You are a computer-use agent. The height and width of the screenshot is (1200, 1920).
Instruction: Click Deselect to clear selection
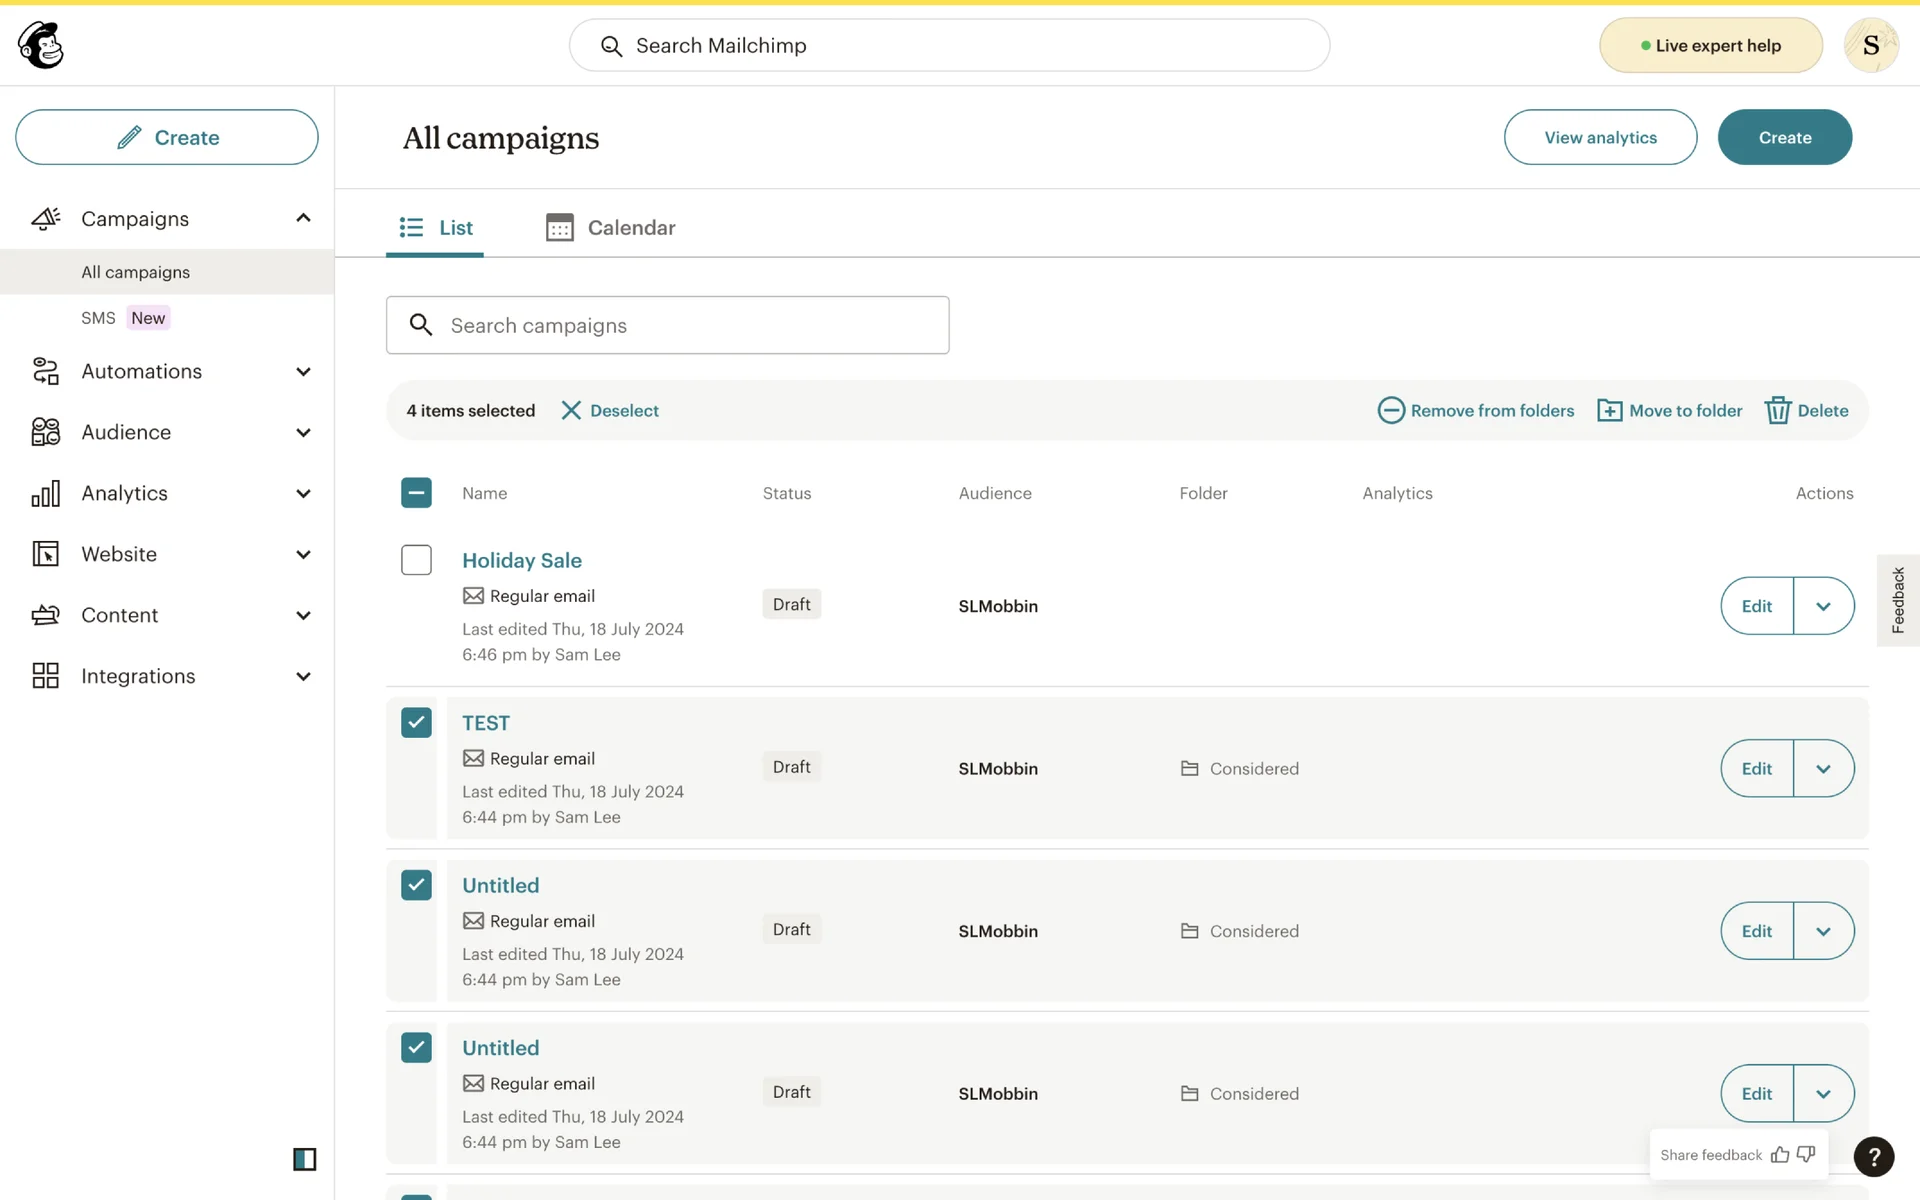point(610,410)
